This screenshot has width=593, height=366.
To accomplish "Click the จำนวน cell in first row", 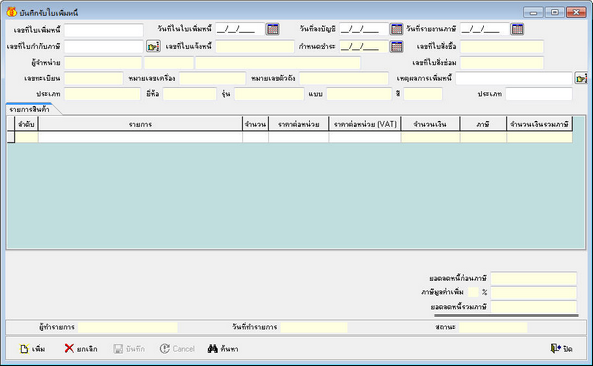I will (256, 137).
